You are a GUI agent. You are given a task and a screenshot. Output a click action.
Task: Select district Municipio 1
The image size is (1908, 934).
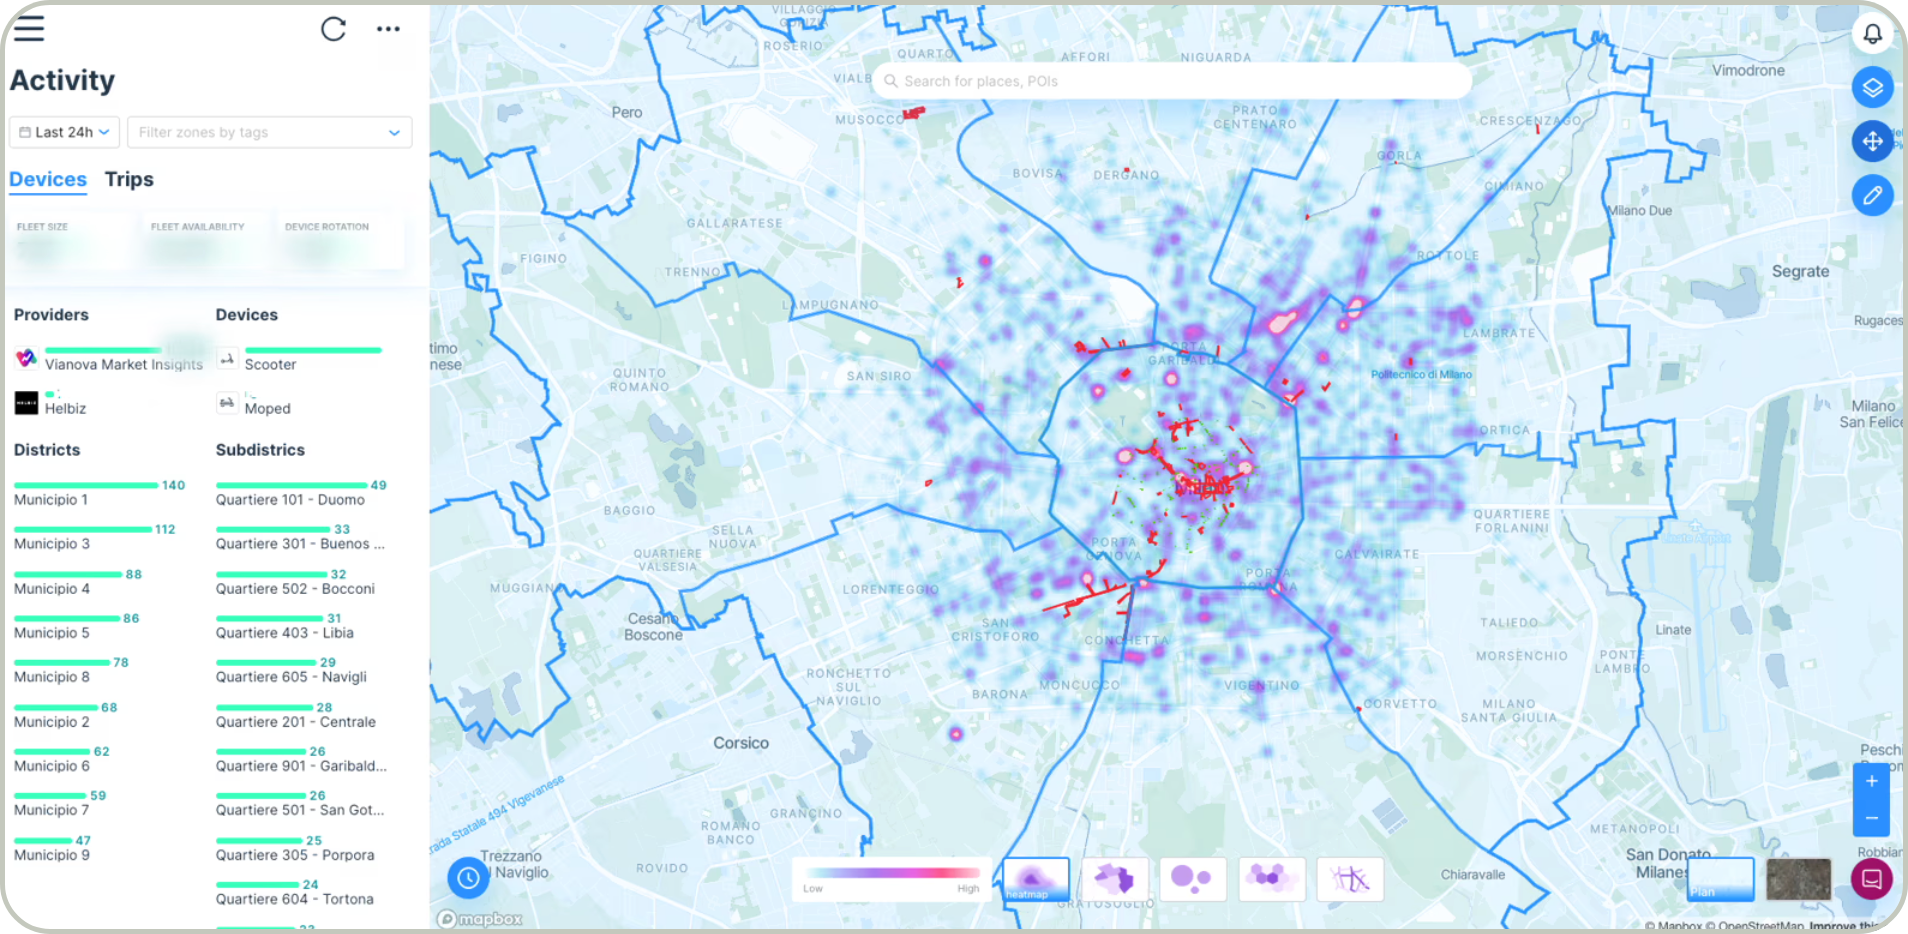[x=100, y=493]
